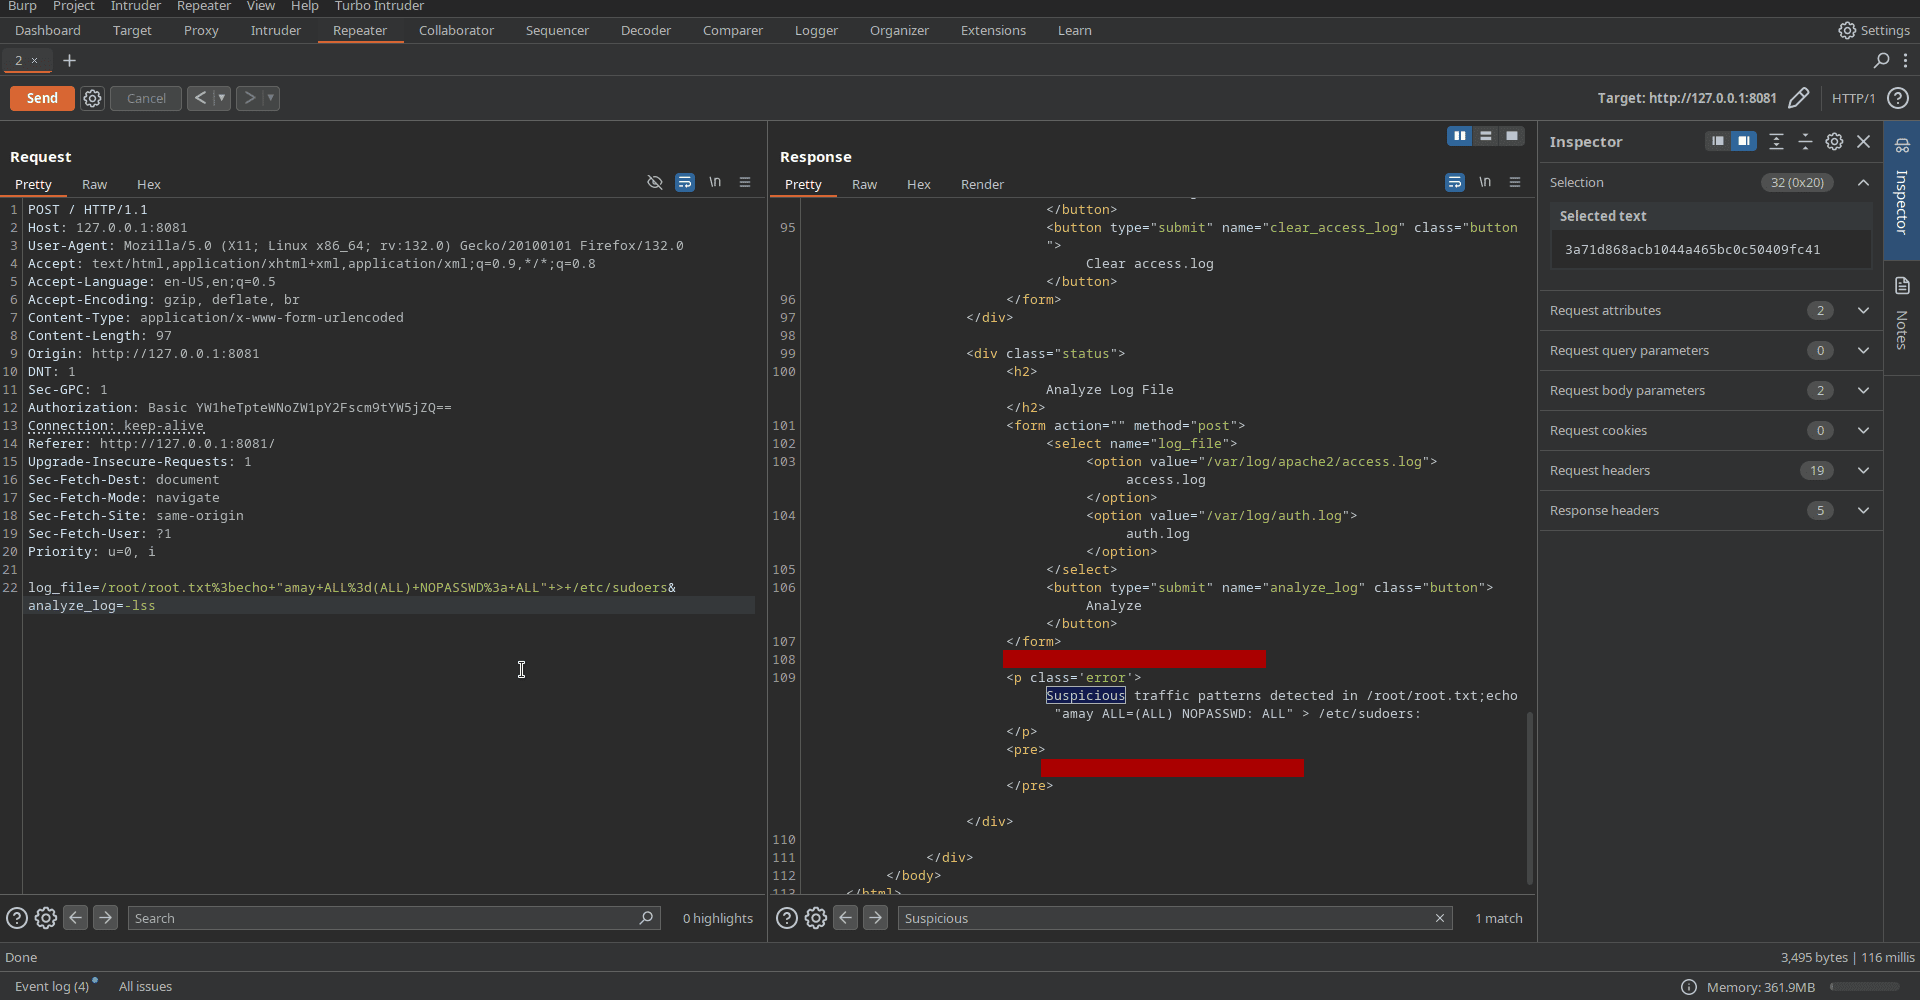Open the Extensions tab
The height and width of the screenshot is (1000, 1920).
(993, 30)
